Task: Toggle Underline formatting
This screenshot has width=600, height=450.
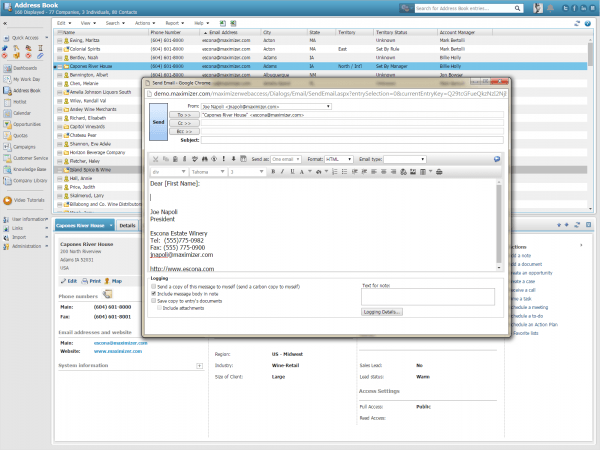Action: click(292, 172)
